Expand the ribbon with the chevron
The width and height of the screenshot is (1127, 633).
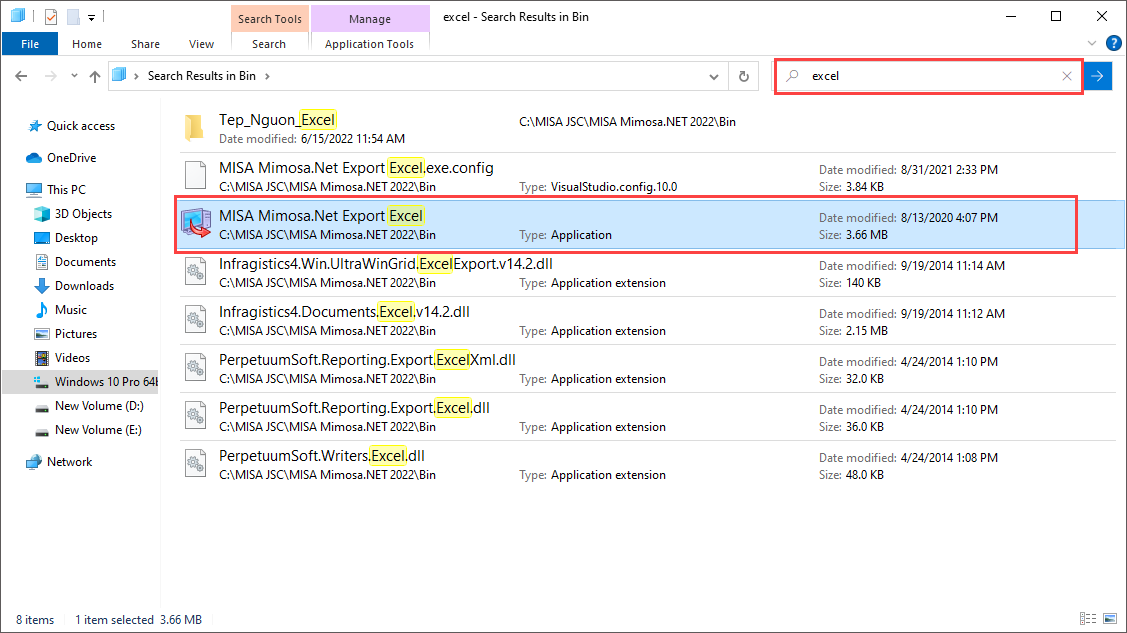(x=1092, y=44)
